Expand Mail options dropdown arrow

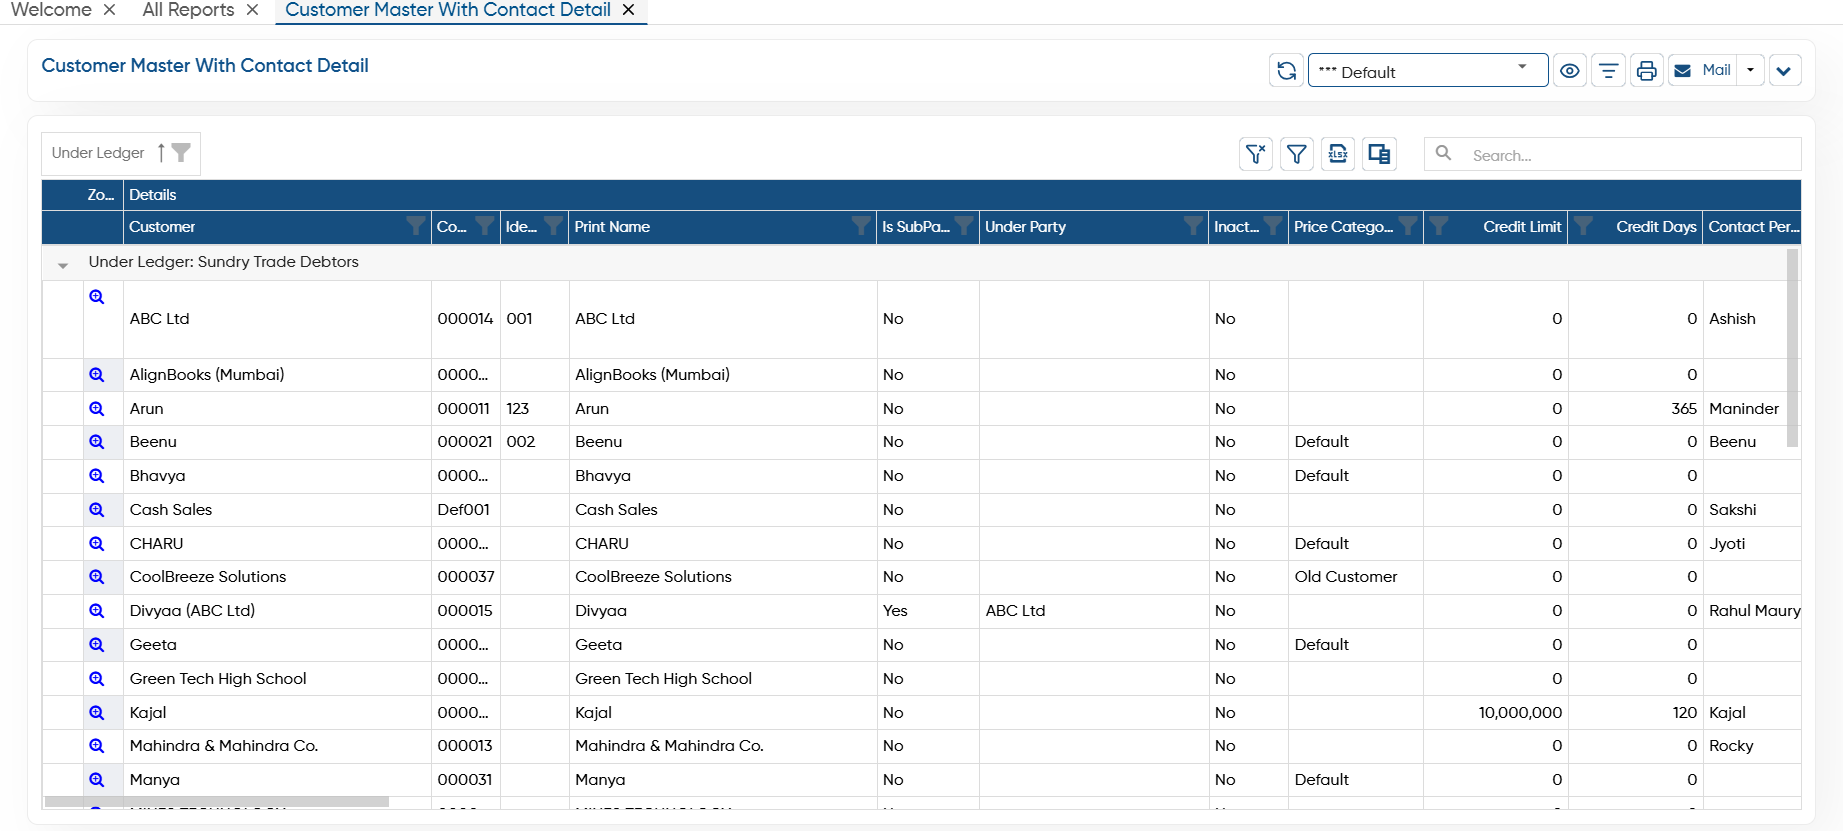pyautogui.click(x=1750, y=71)
